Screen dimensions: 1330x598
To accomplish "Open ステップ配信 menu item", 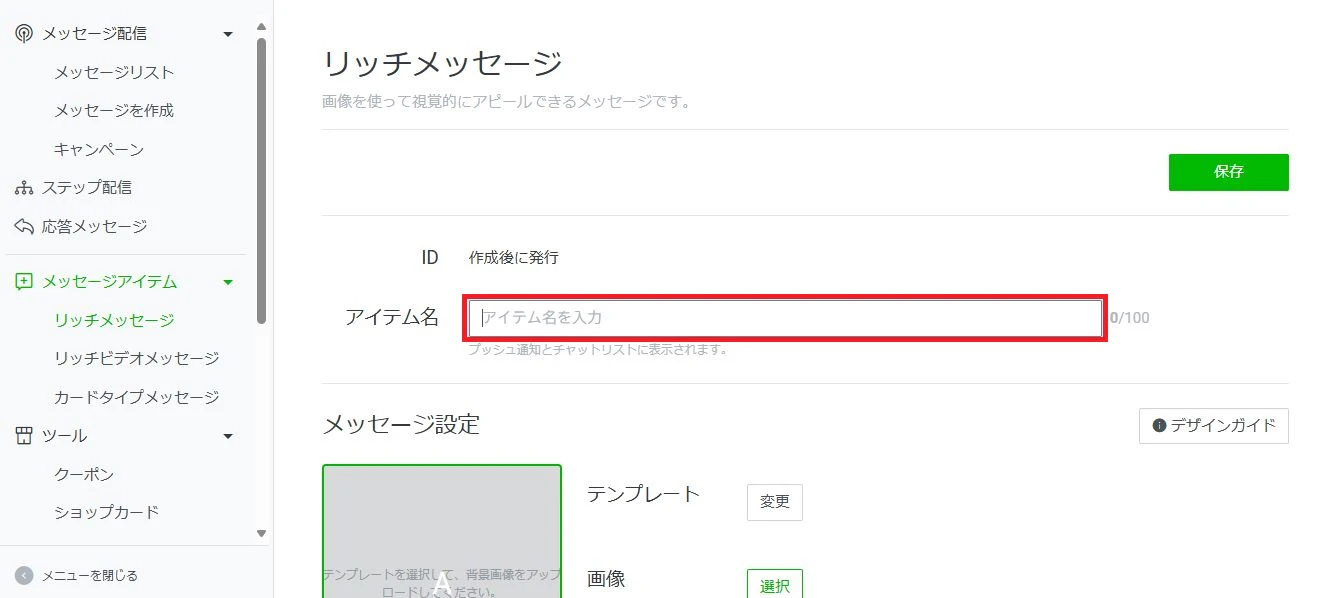I will pos(87,187).
